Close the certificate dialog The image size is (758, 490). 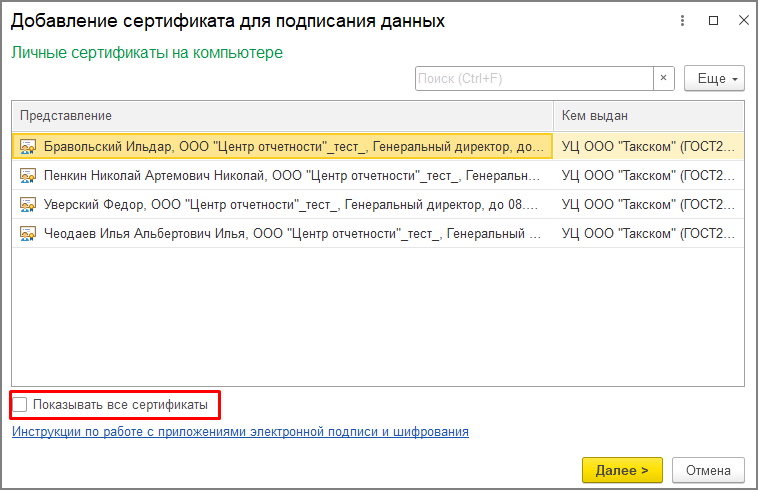pyautogui.click(x=744, y=20)
